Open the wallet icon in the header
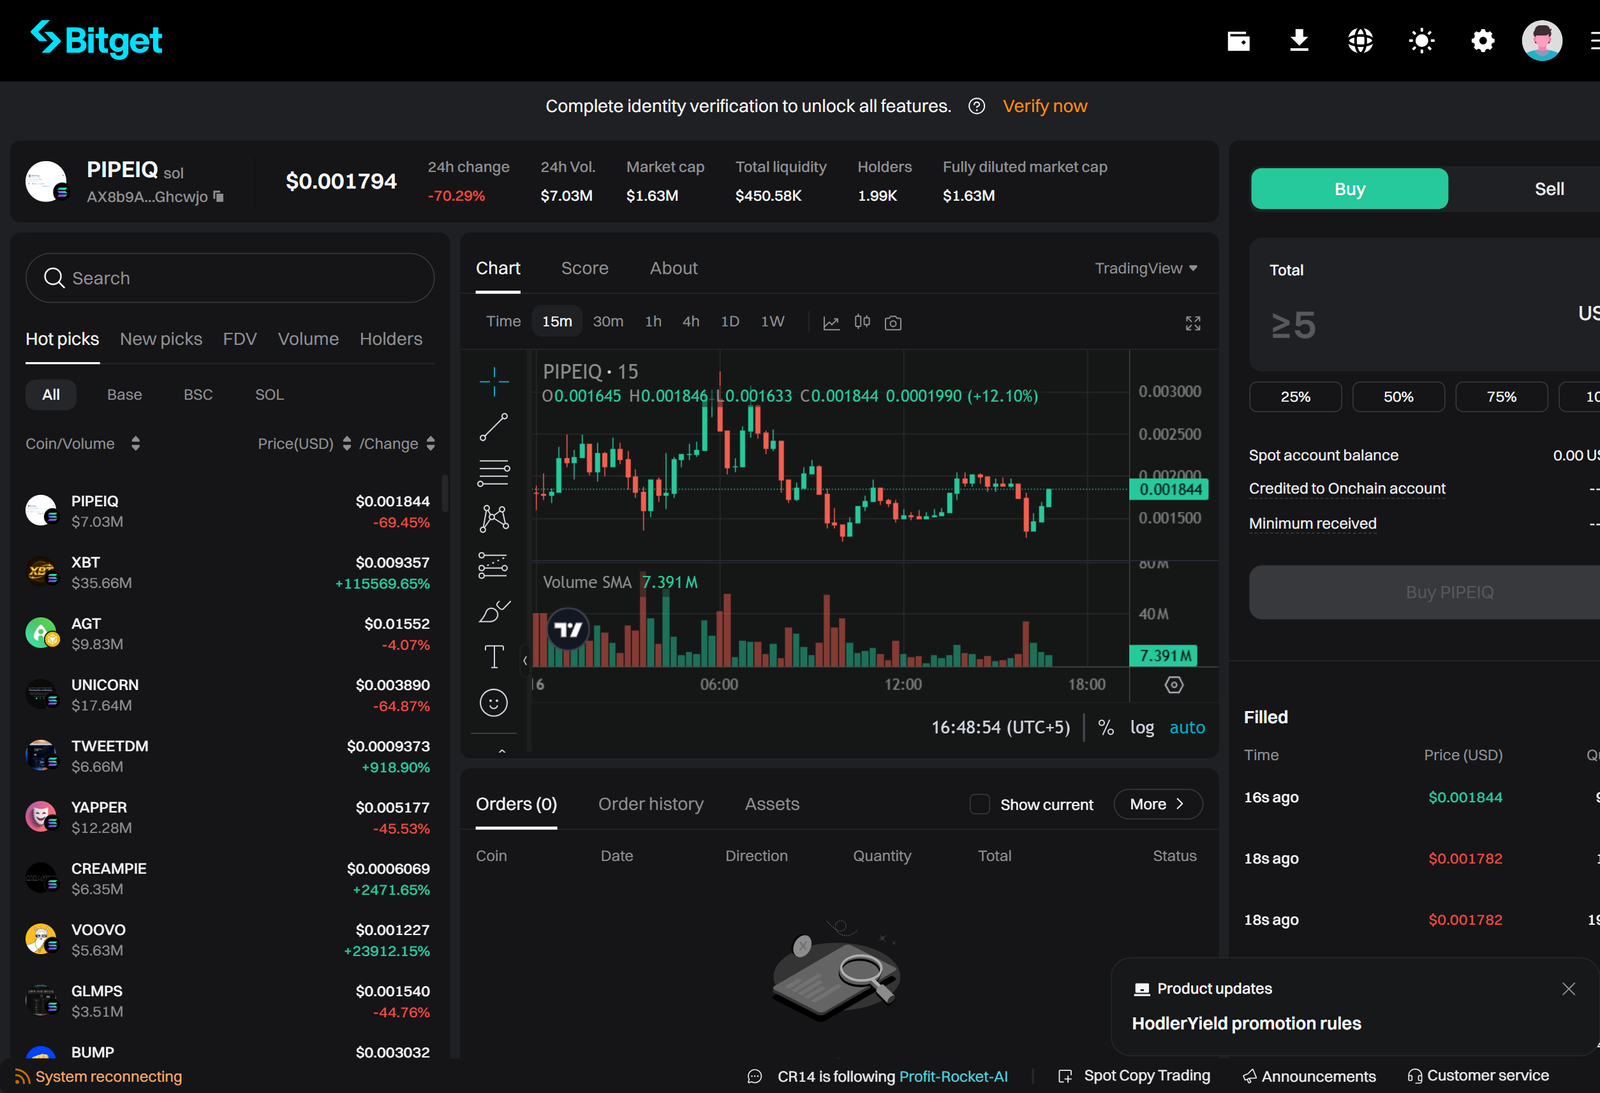This screenshot has height=1093, width=1600. click(x=1238, y=40)
